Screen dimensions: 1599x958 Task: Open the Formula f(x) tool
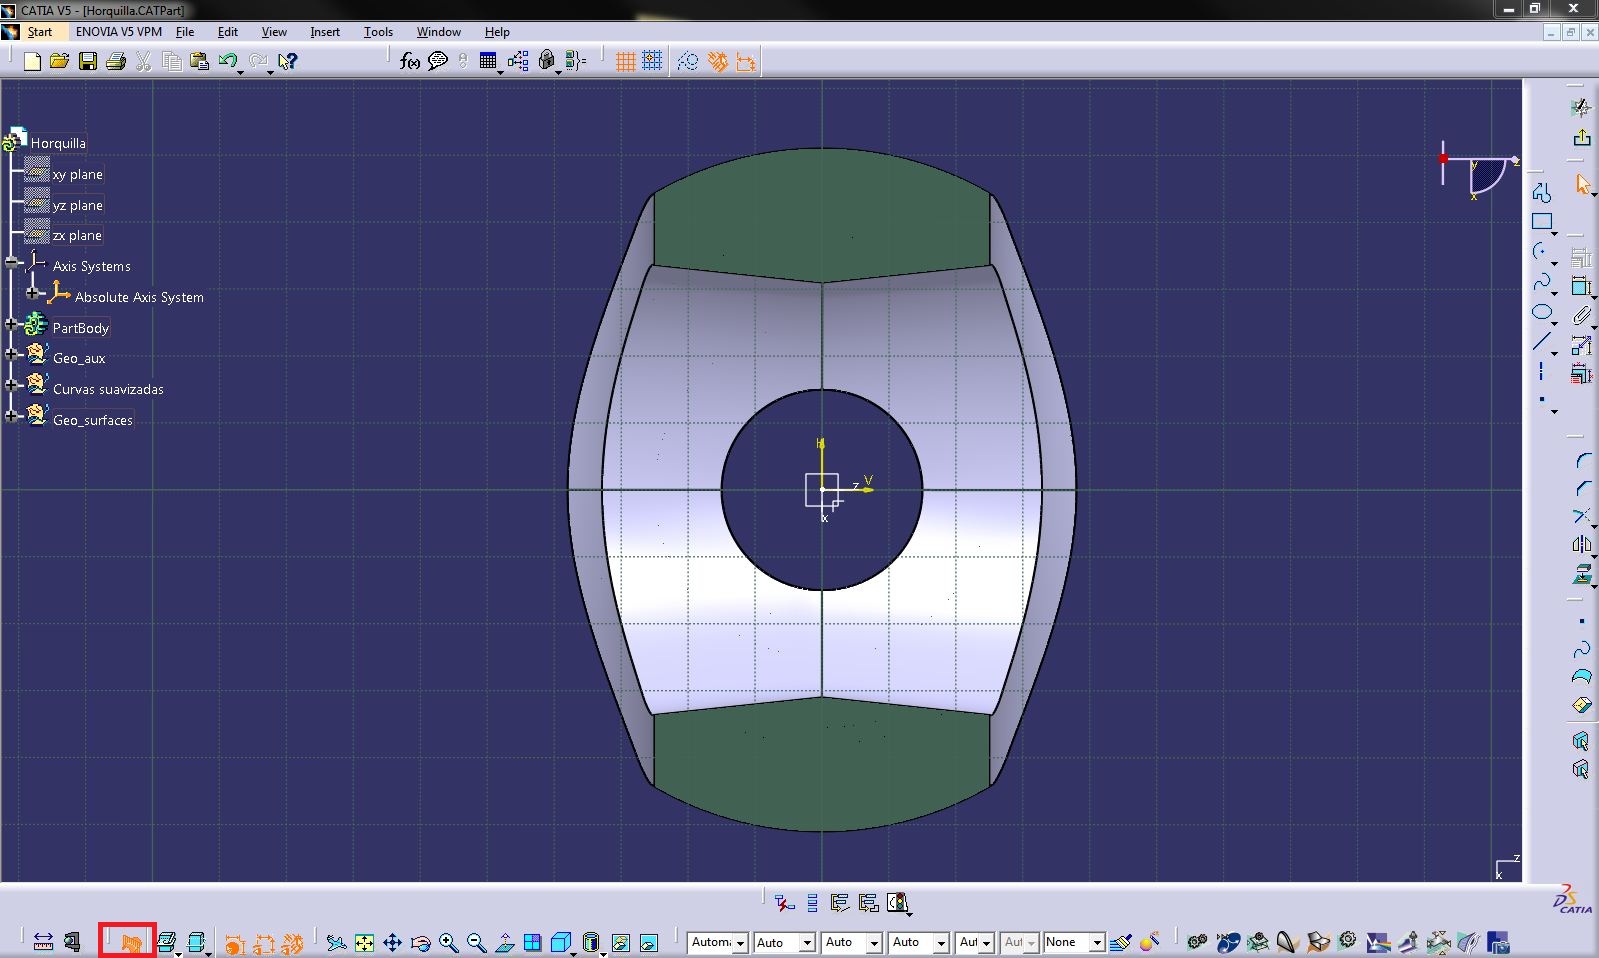pos(409,62)
